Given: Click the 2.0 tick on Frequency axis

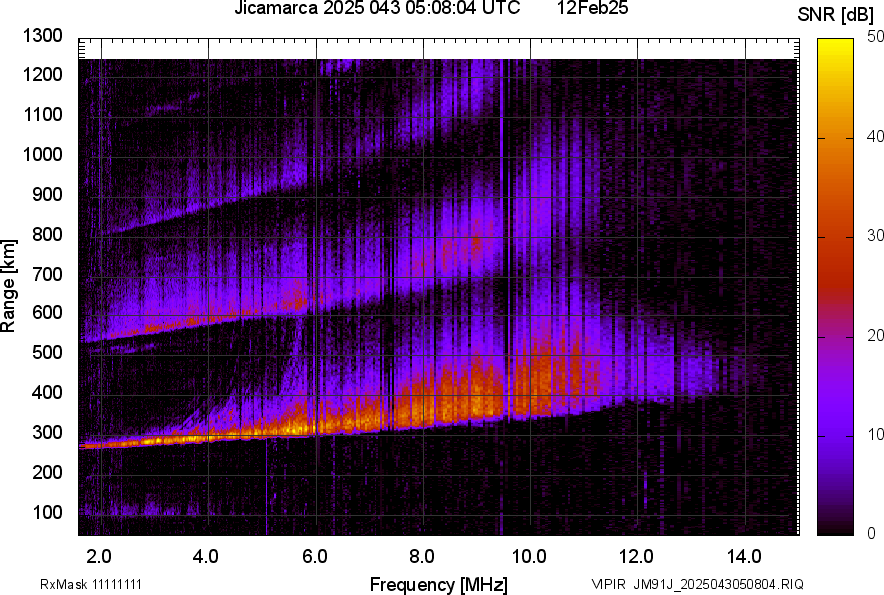Looking at the screenshot, I should coord(100,556).
